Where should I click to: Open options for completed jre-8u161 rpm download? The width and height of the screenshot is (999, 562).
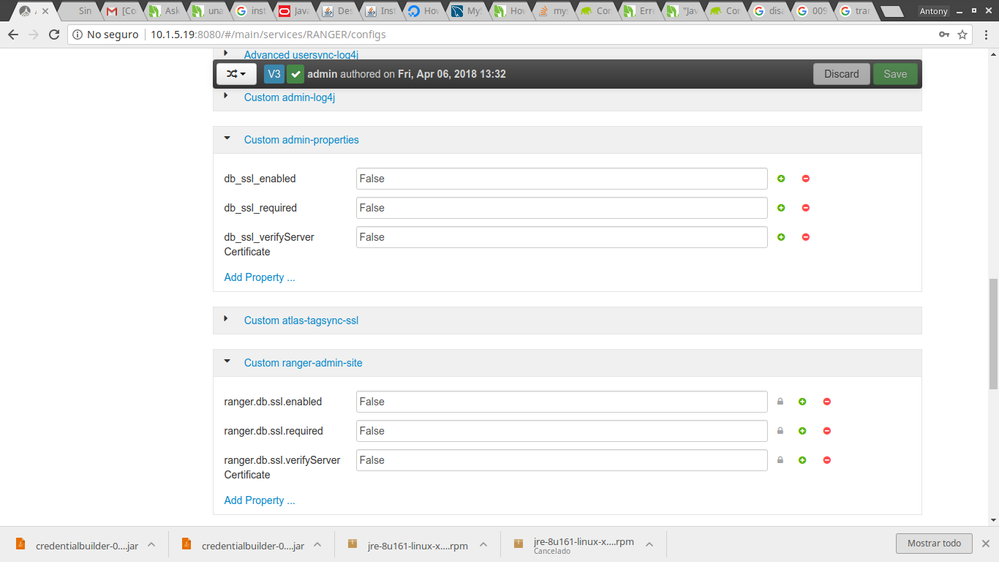click(x=484, y=545)
